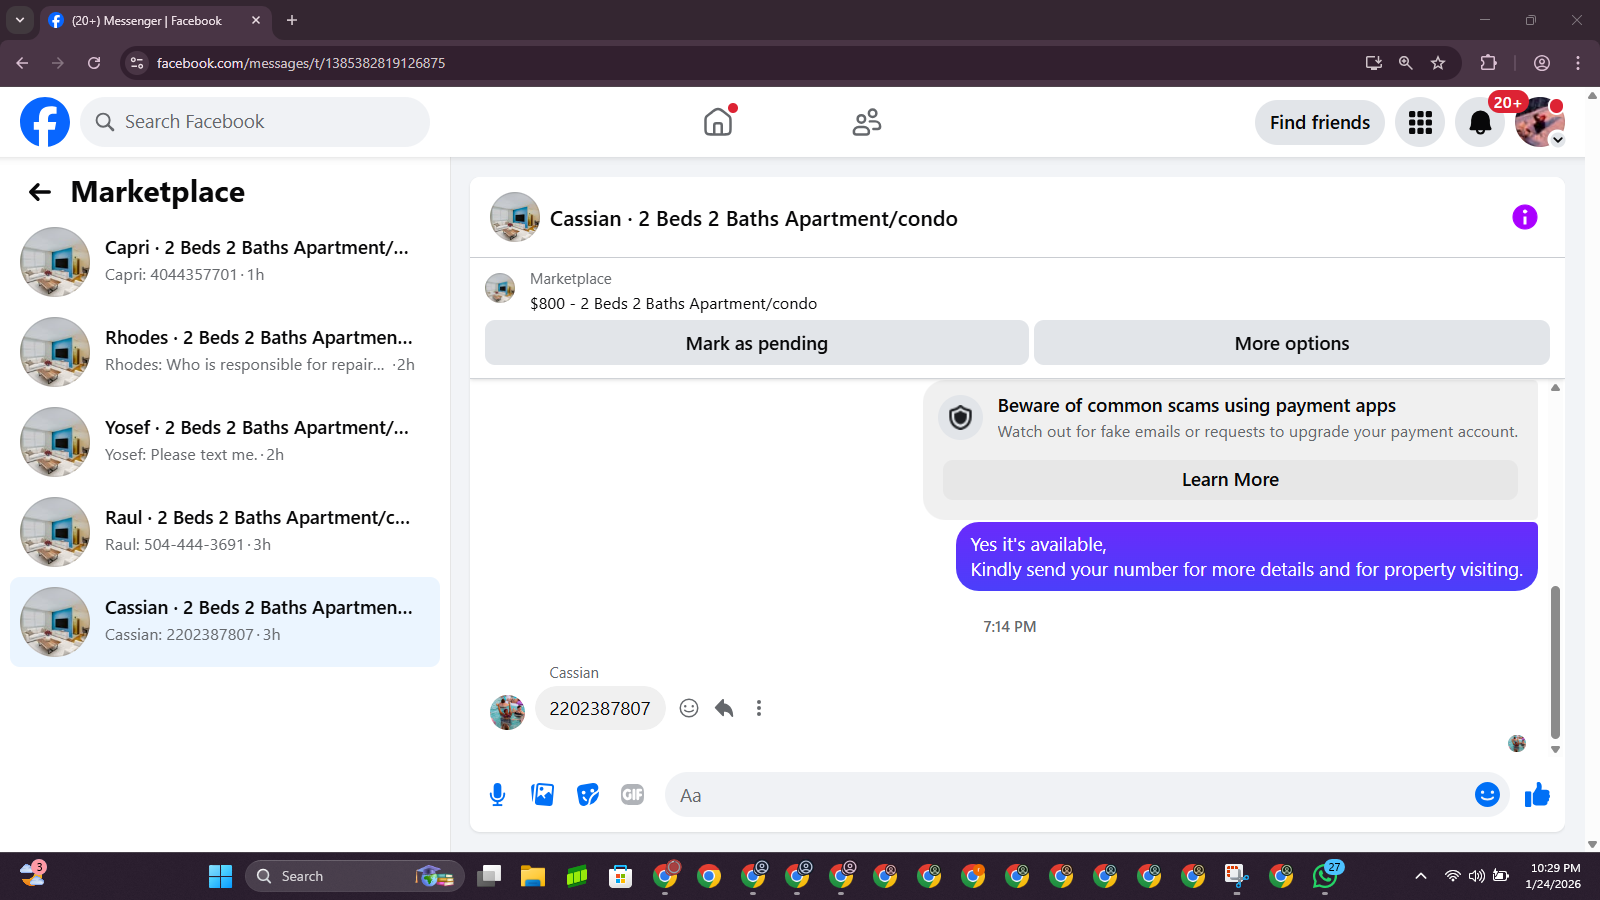
Task: Open the account profile picture menu
Action: 1540,122
